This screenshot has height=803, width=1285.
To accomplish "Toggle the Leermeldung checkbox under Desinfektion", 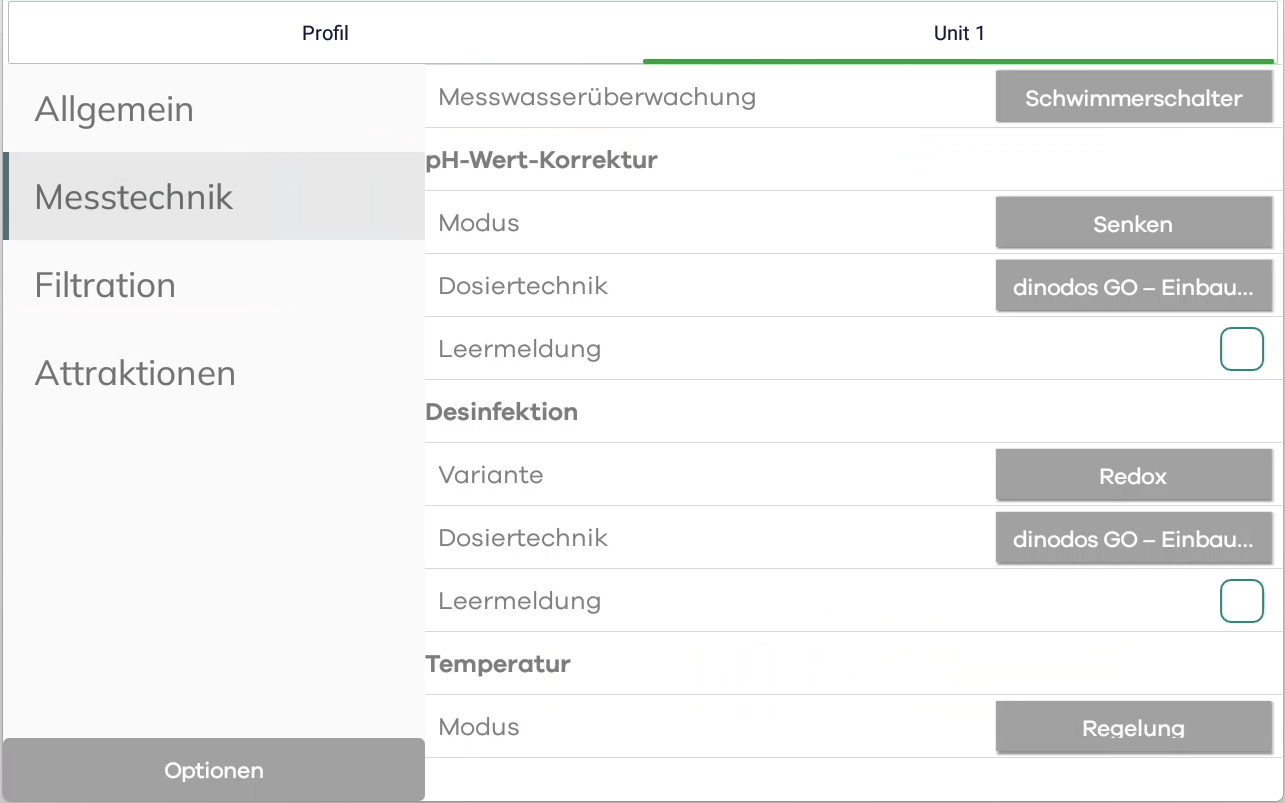I will click(1242, 601).
